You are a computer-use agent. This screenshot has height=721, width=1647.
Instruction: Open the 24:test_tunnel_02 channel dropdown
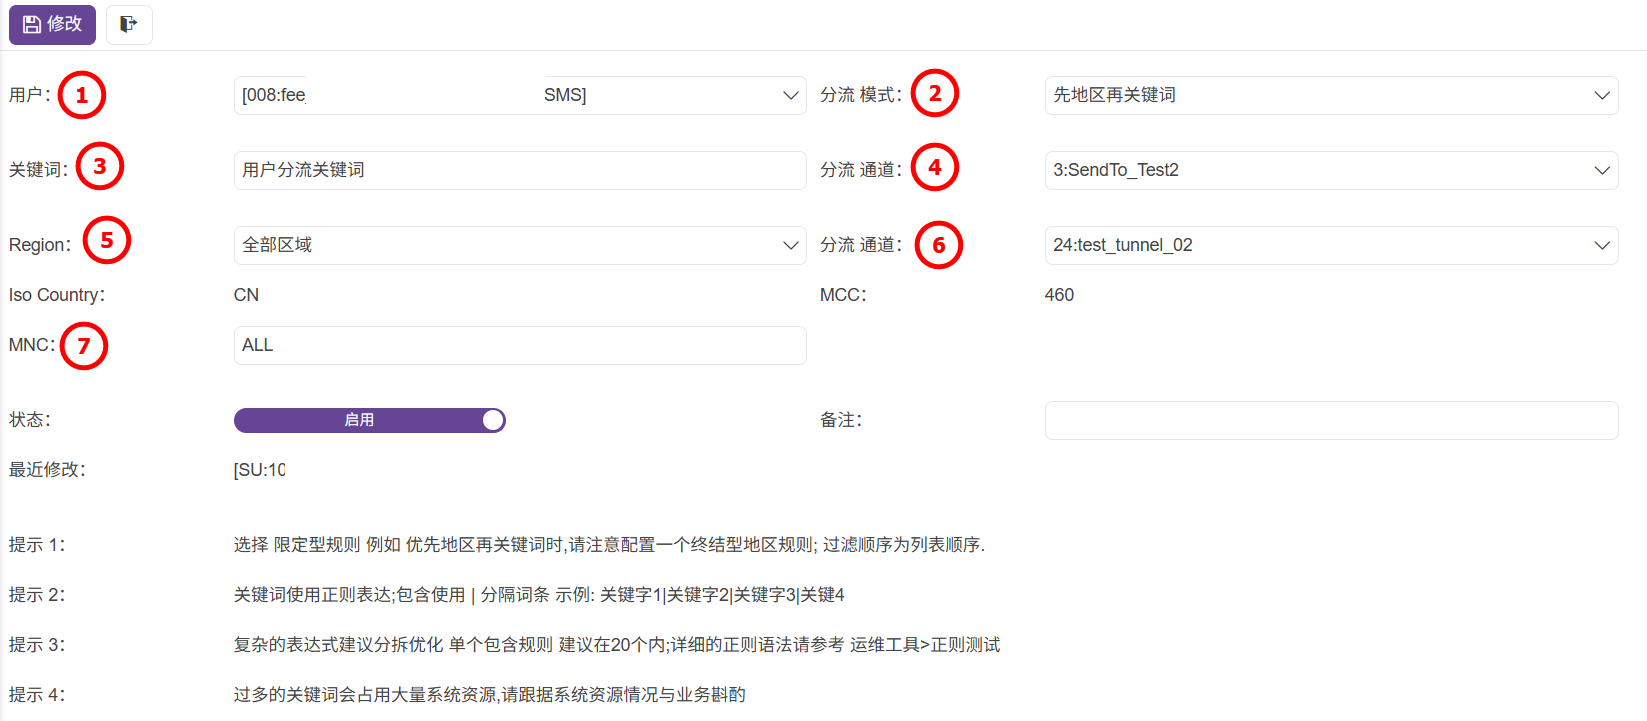pos(1330,245)
